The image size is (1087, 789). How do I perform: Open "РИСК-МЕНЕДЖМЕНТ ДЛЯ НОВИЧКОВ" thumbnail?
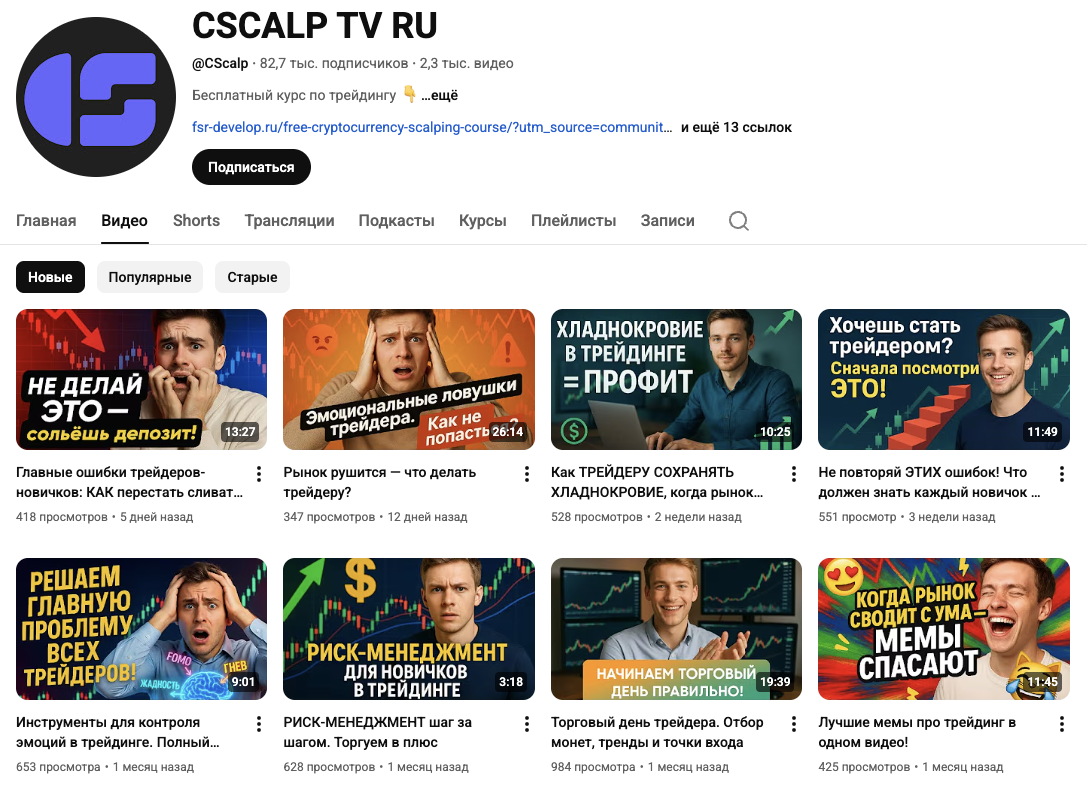click(409, 629)
